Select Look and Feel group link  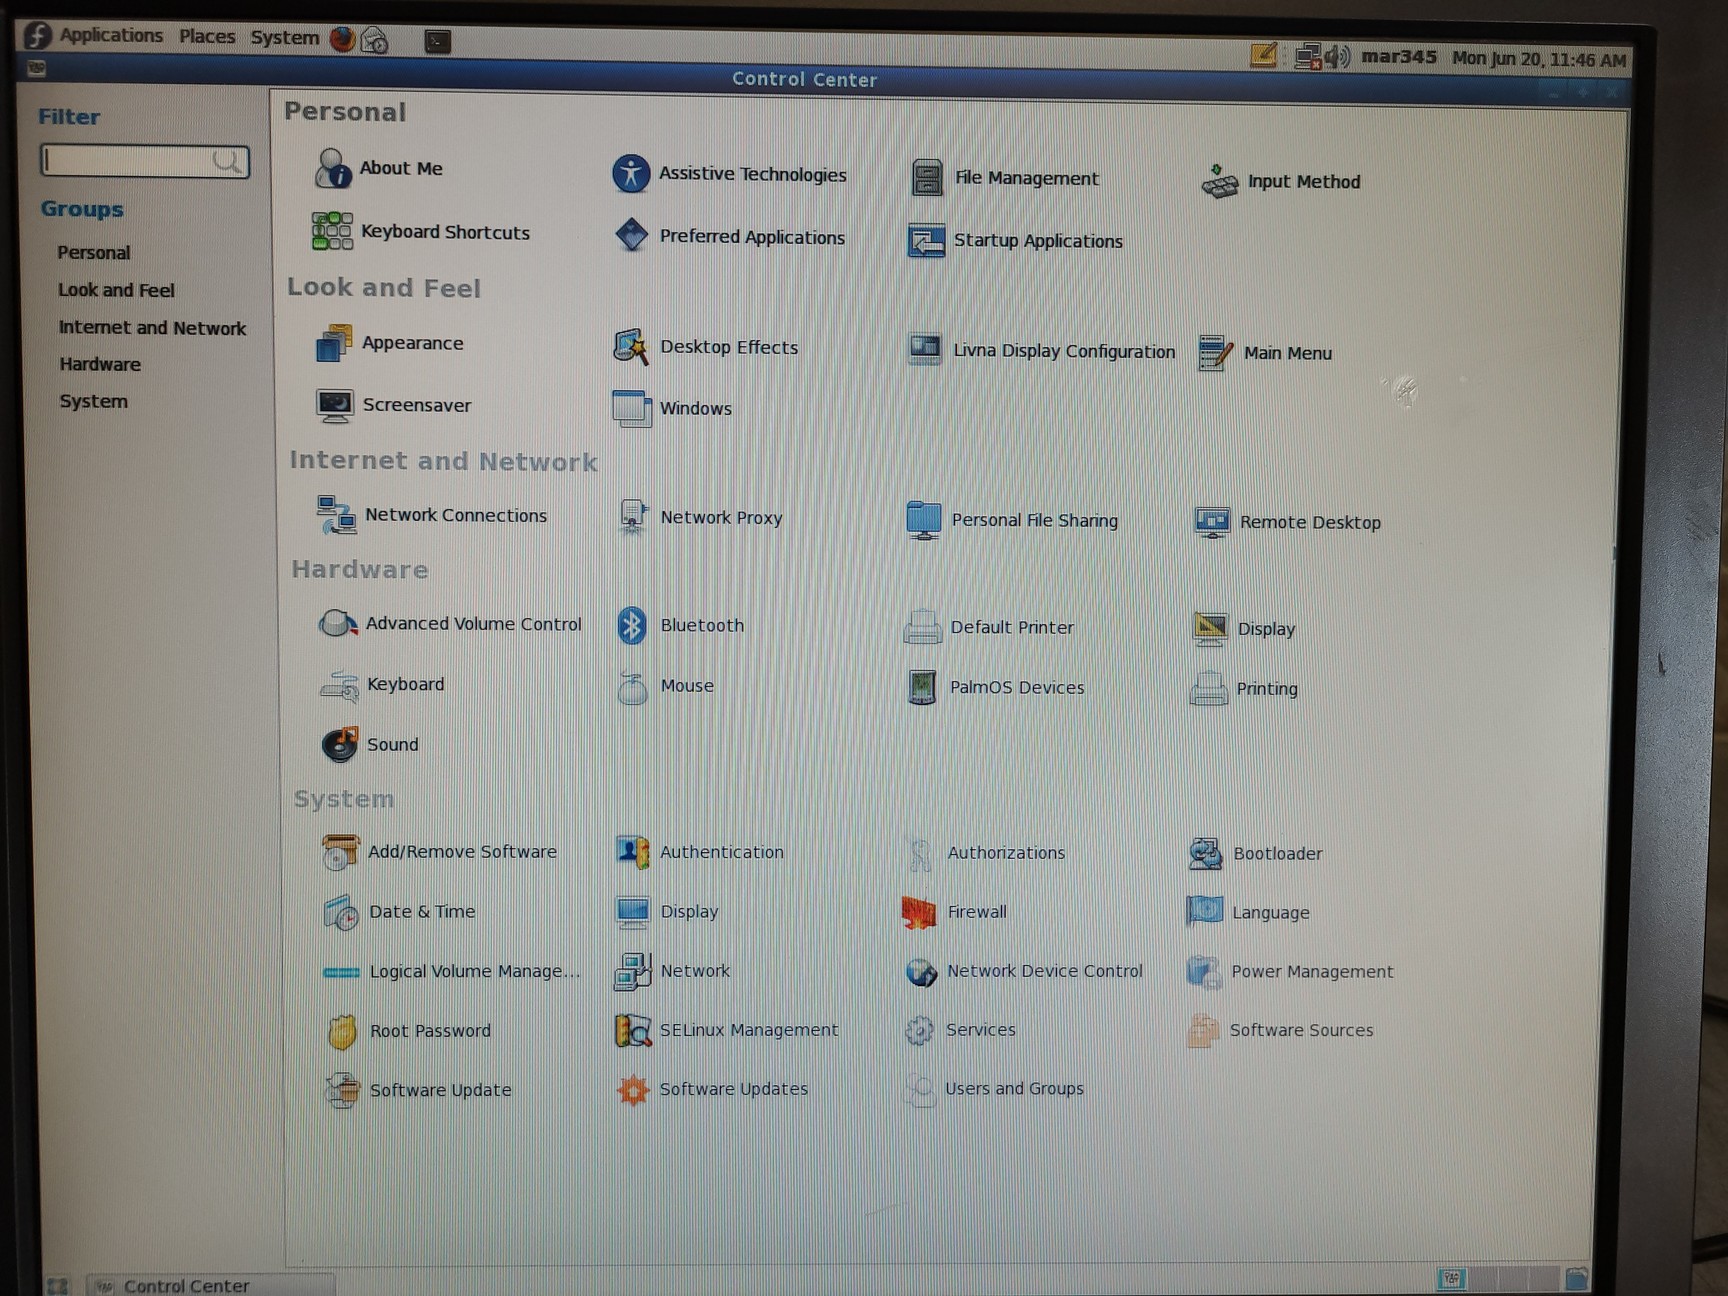pyautogui.click(x=116, y=290)
